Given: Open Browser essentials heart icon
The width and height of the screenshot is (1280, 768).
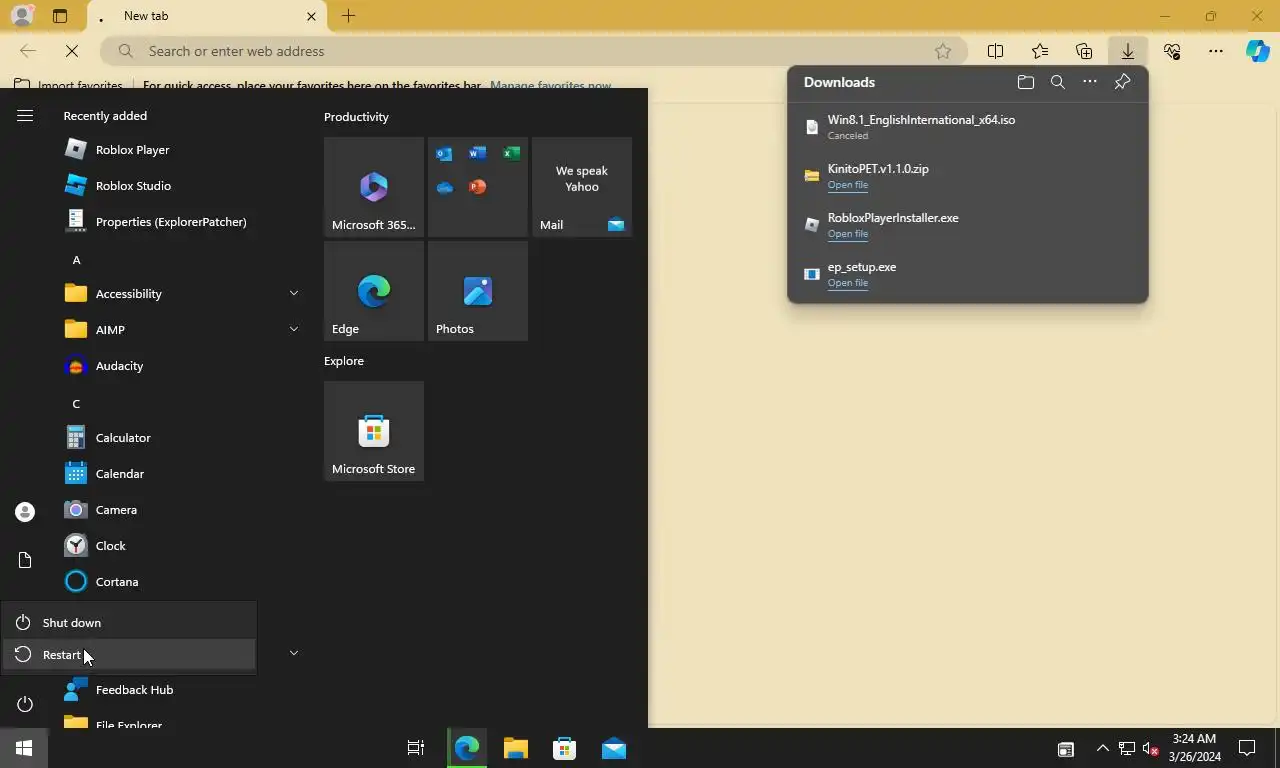Looking at the screenshot, I should pos(1172,51).
